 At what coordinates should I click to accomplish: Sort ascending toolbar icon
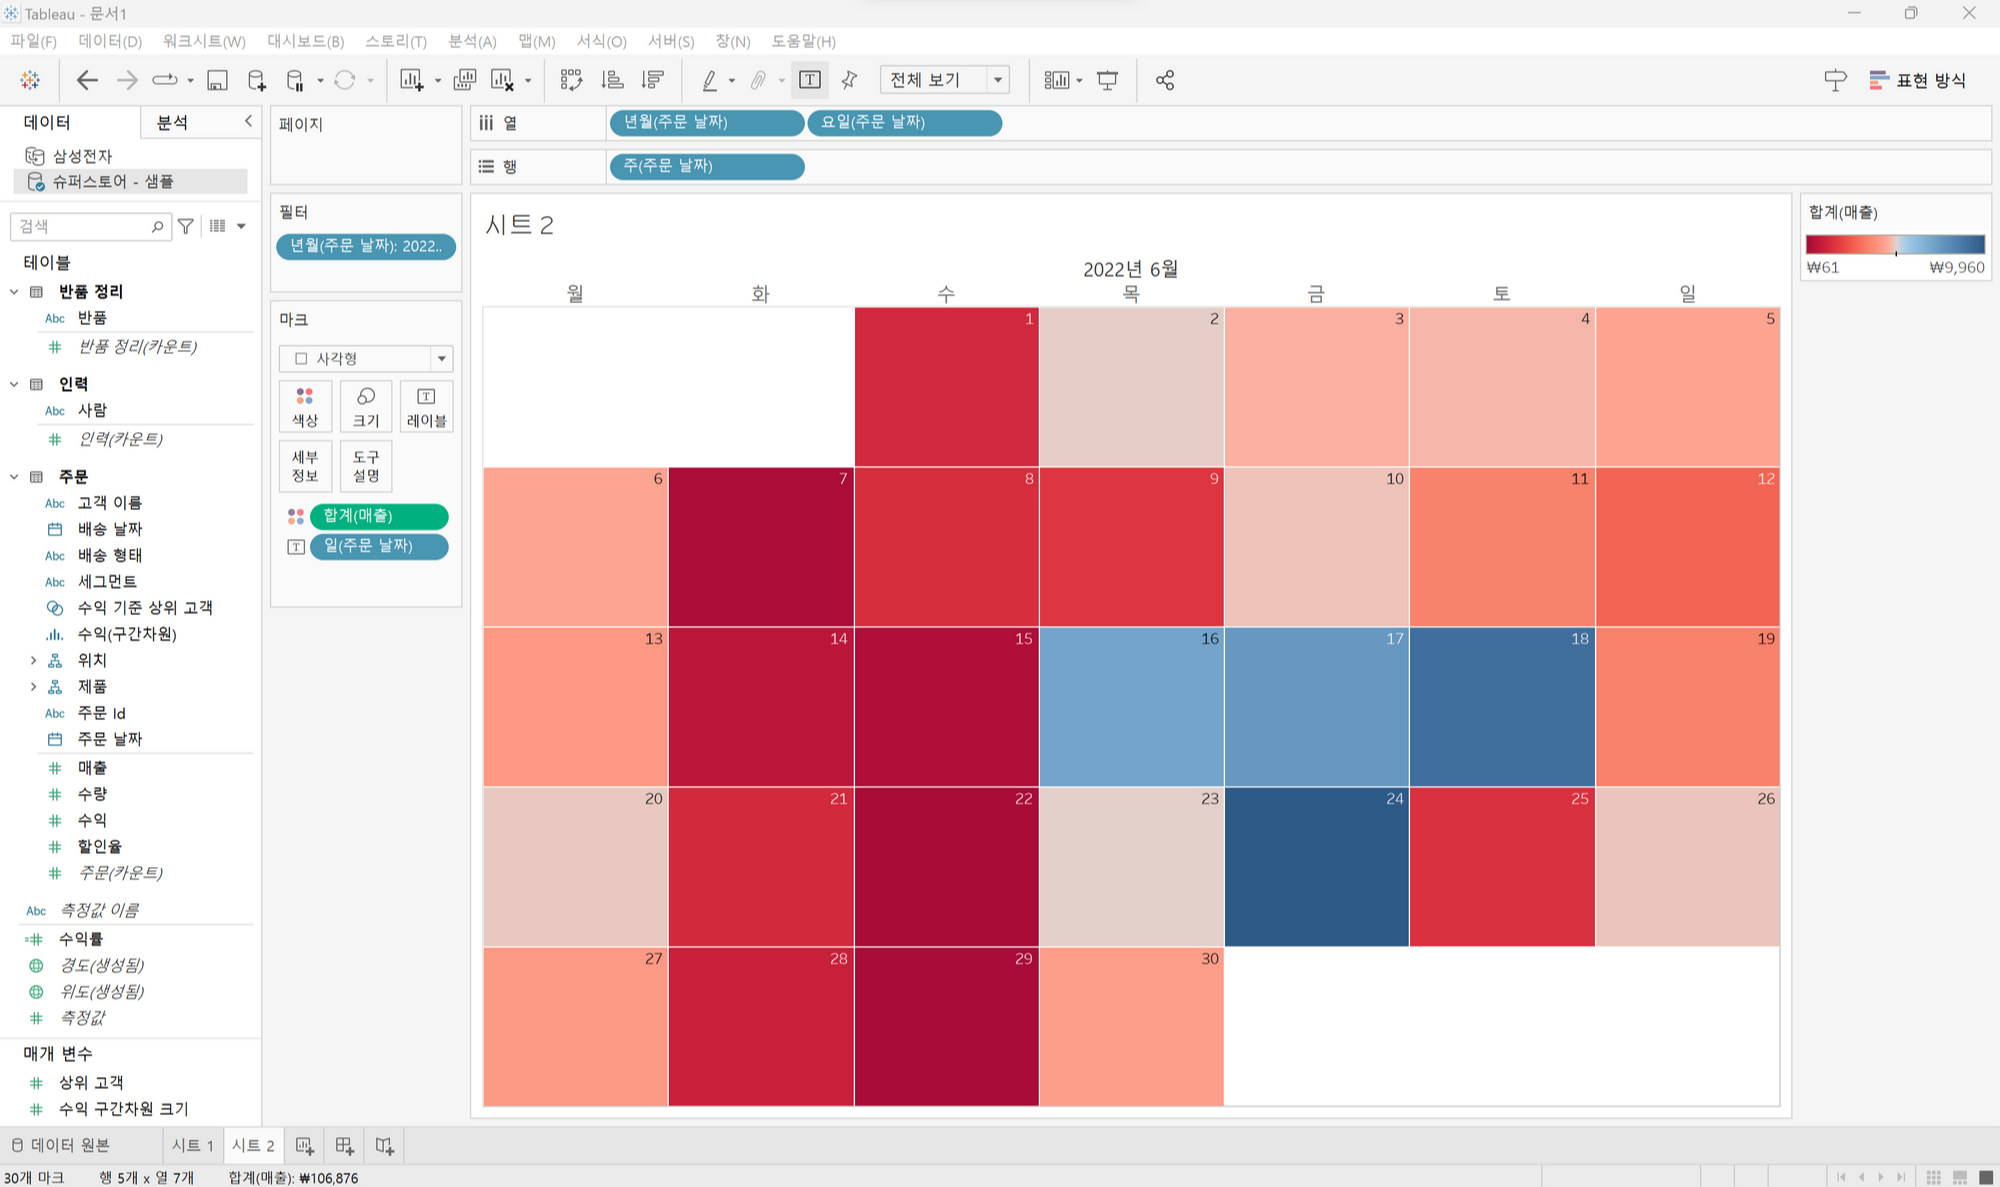point(612,80)
